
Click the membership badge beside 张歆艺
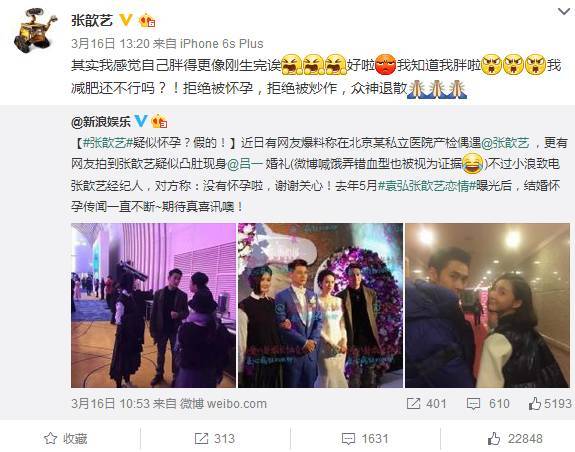pyautogui.click(x=147, y=21)
